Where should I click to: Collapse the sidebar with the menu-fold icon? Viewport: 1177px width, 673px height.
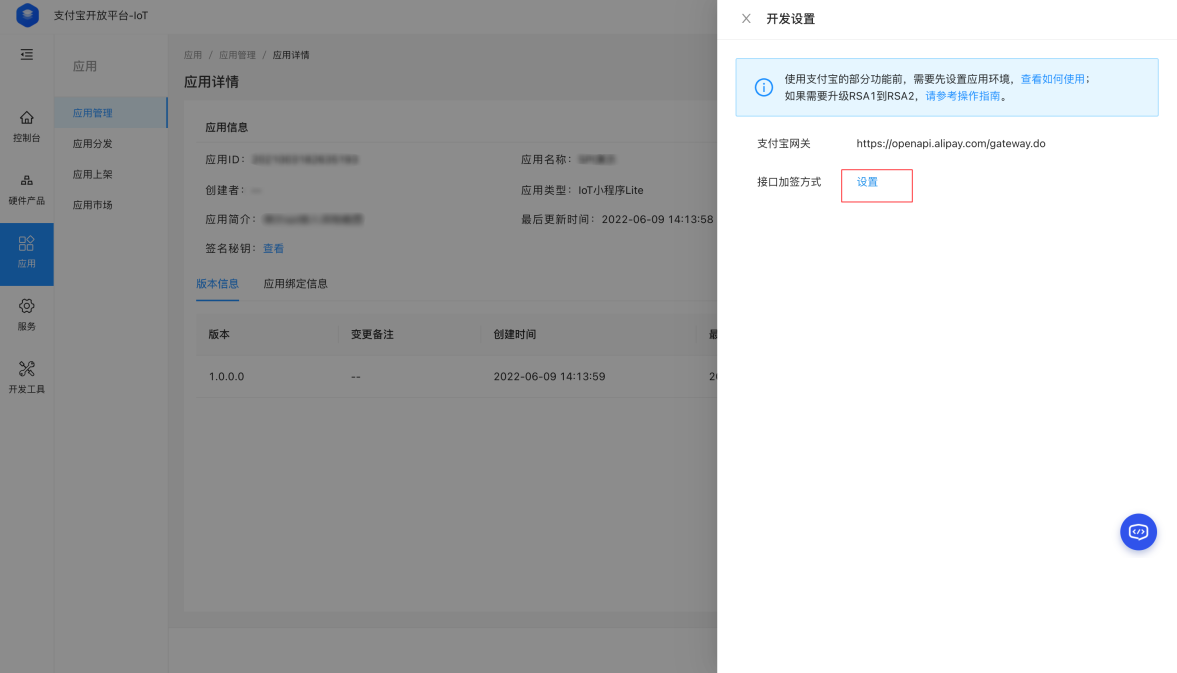pos(26,55)
